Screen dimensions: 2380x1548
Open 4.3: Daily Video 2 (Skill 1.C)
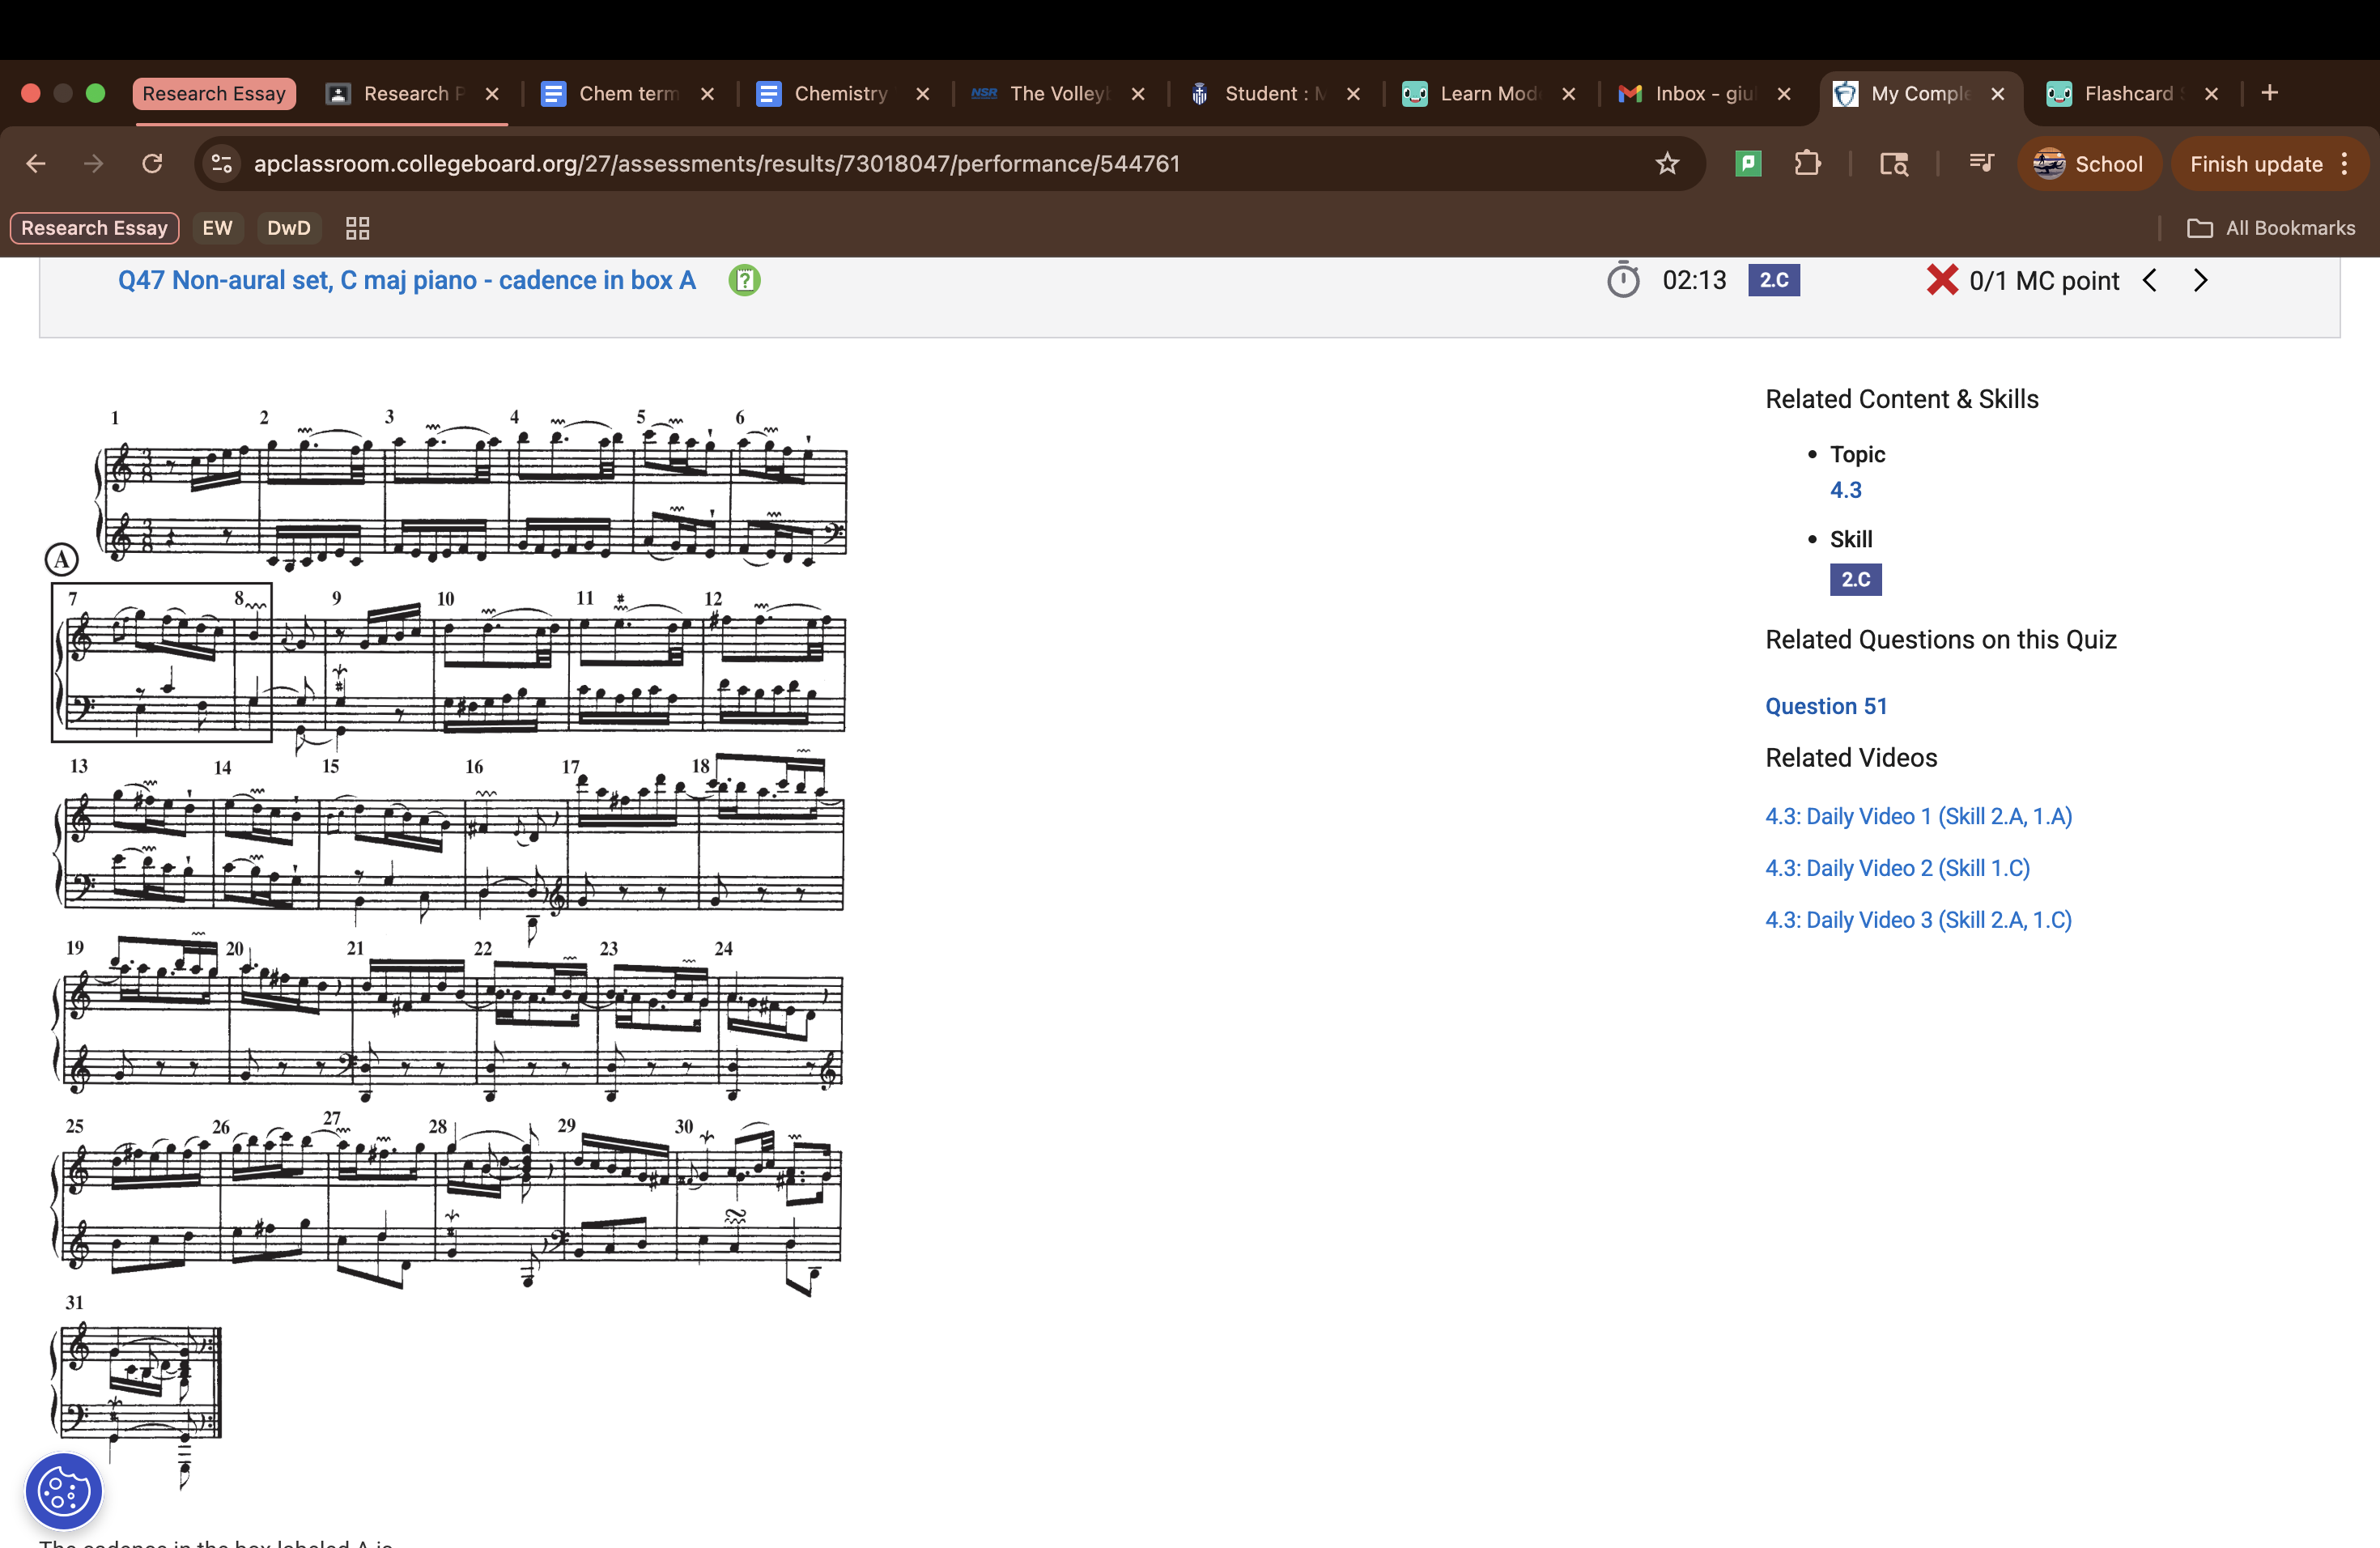click(1897, 867)
